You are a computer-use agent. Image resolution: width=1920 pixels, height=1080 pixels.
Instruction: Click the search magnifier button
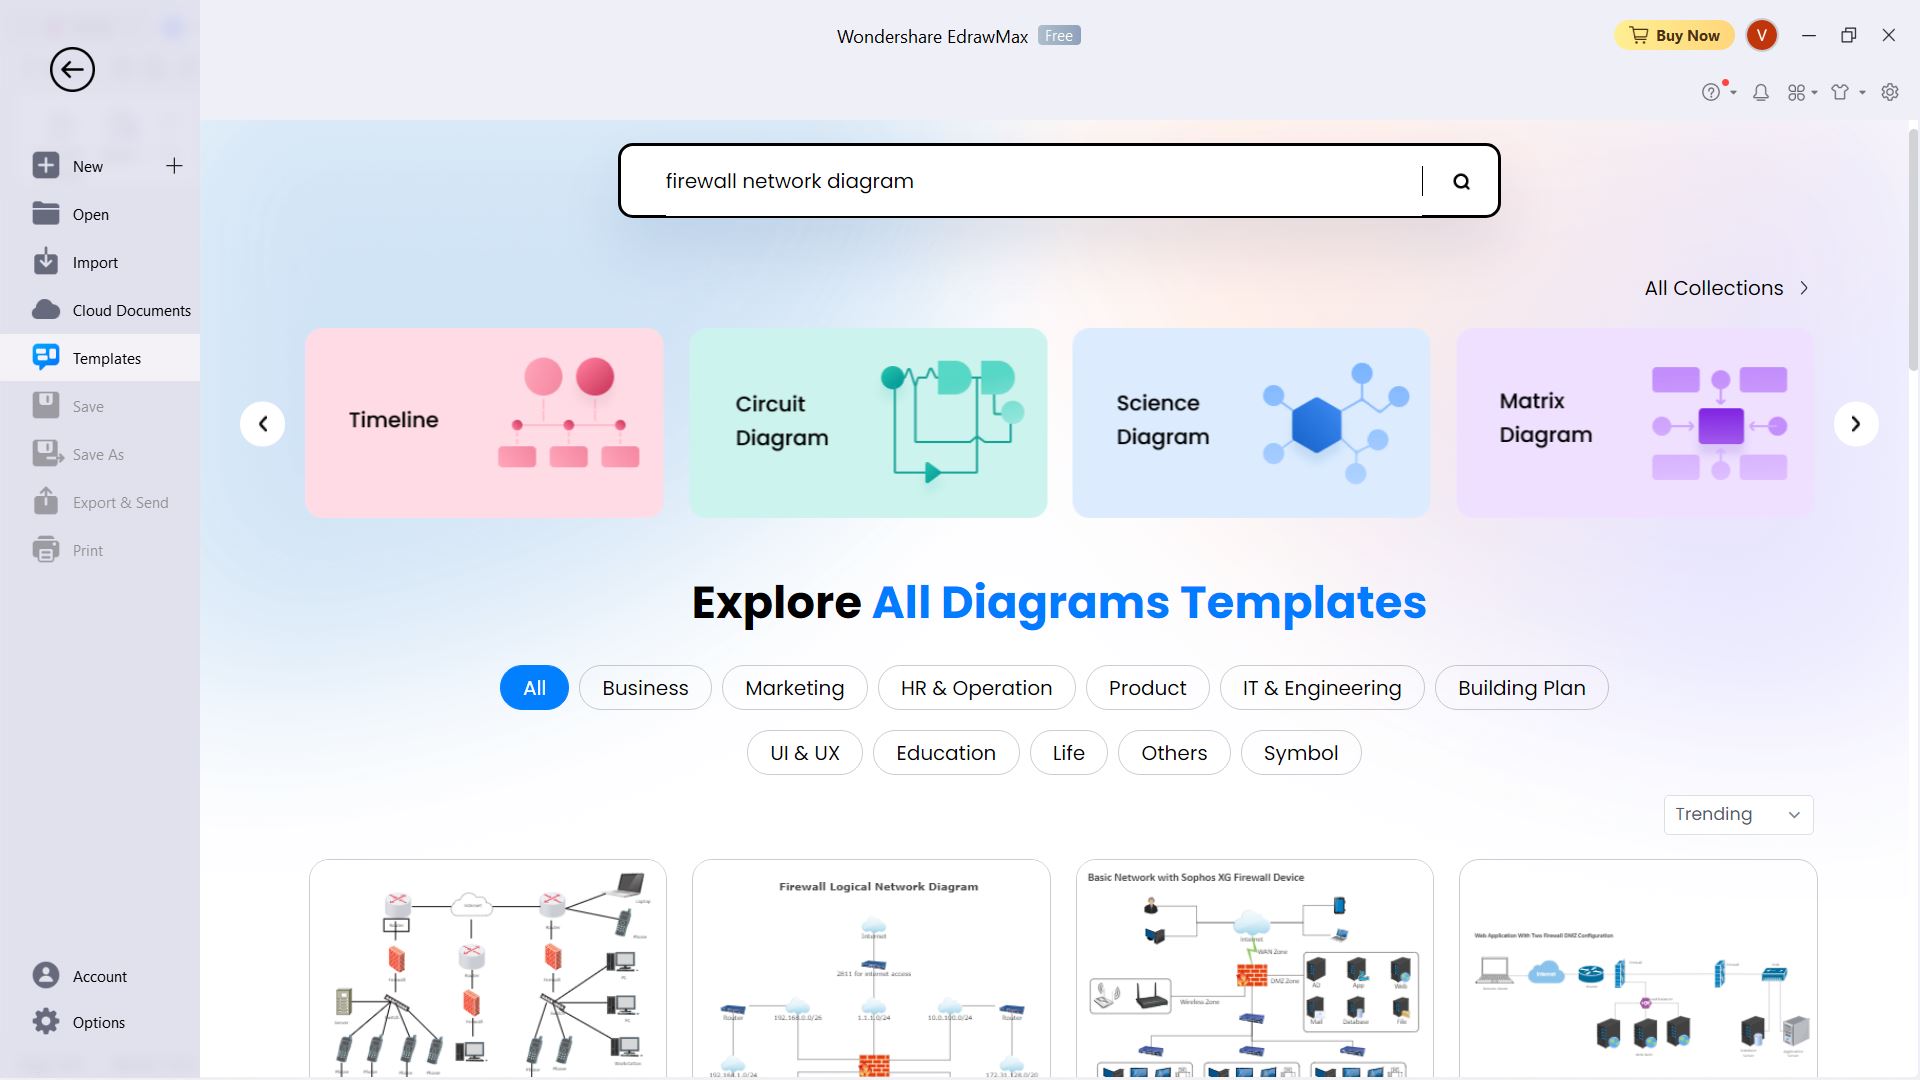click(1462, 181)
